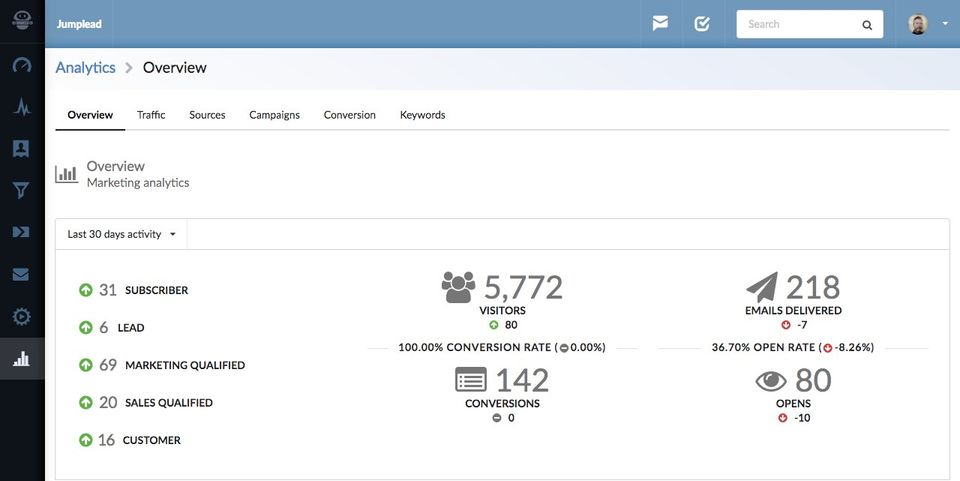This screenshot has width=960, height=481.
Task: Select the funnel icon in sidebar
Action: click(22, 191)
